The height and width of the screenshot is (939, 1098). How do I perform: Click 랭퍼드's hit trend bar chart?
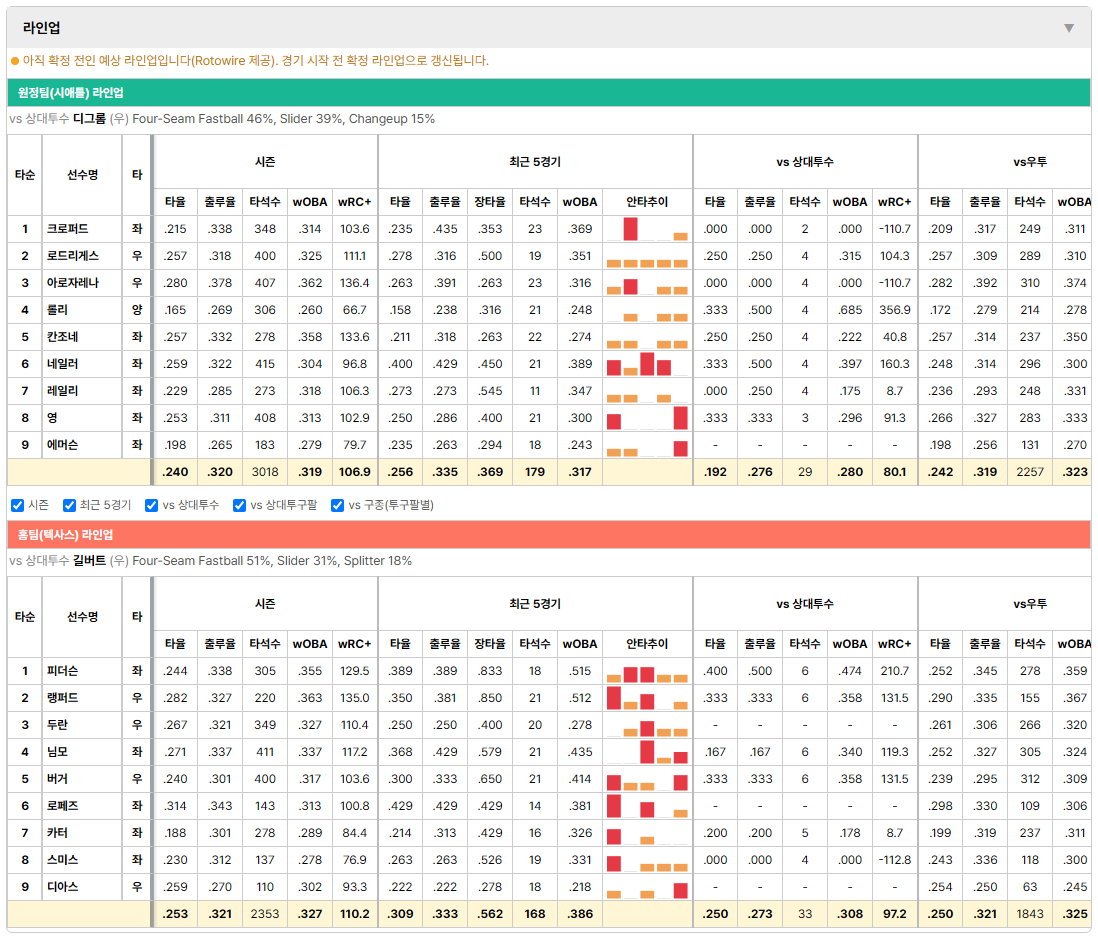[x=647, y=698]
